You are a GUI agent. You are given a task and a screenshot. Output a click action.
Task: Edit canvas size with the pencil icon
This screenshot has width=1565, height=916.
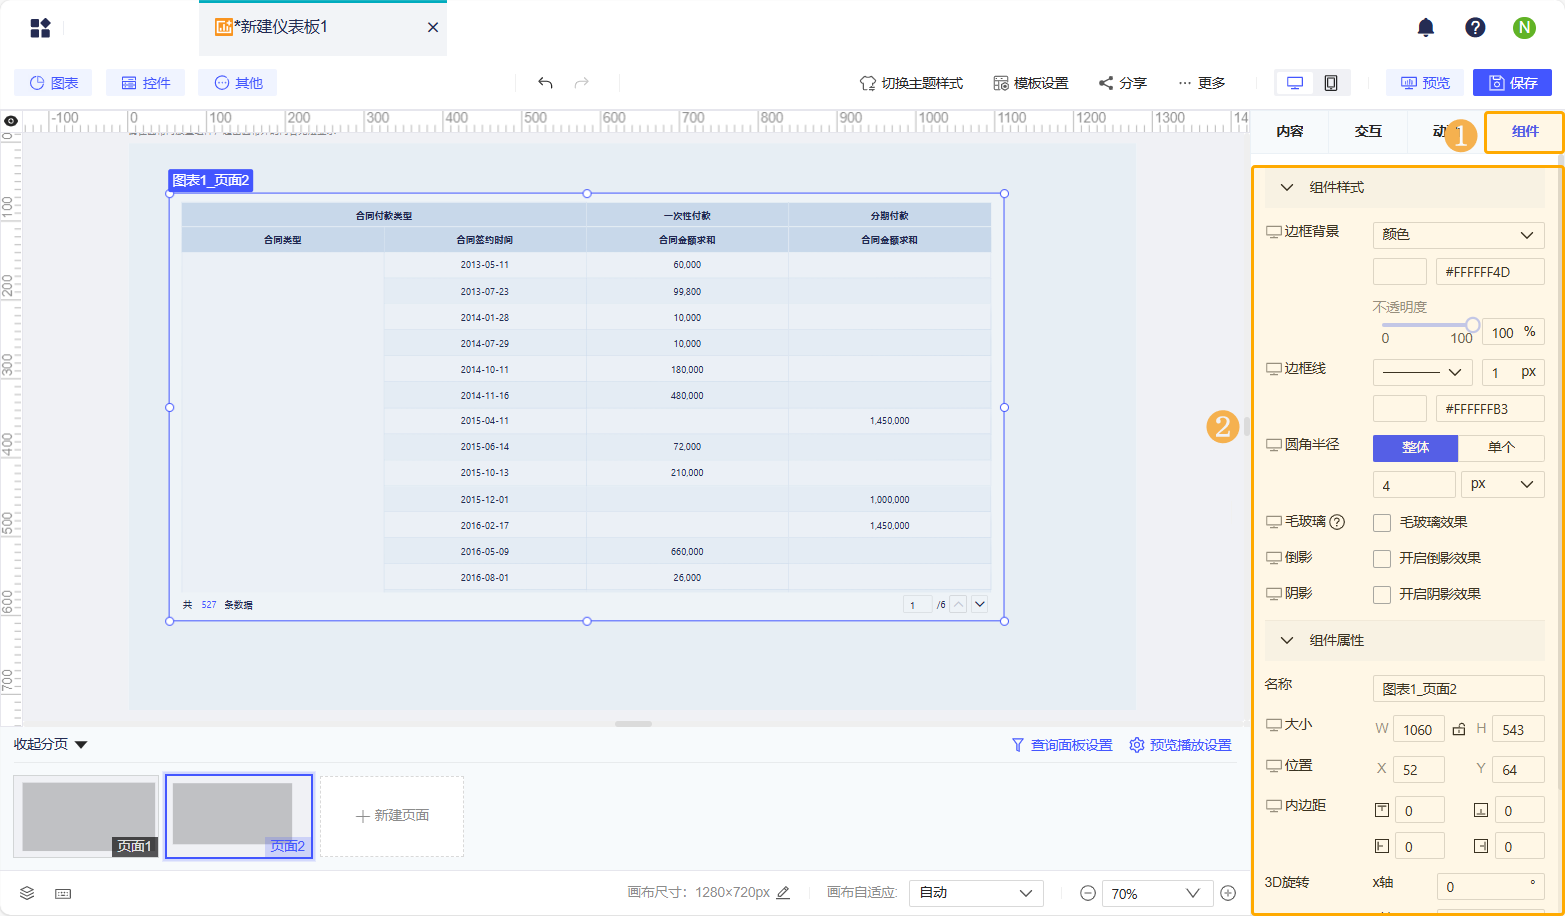[783, 892]
